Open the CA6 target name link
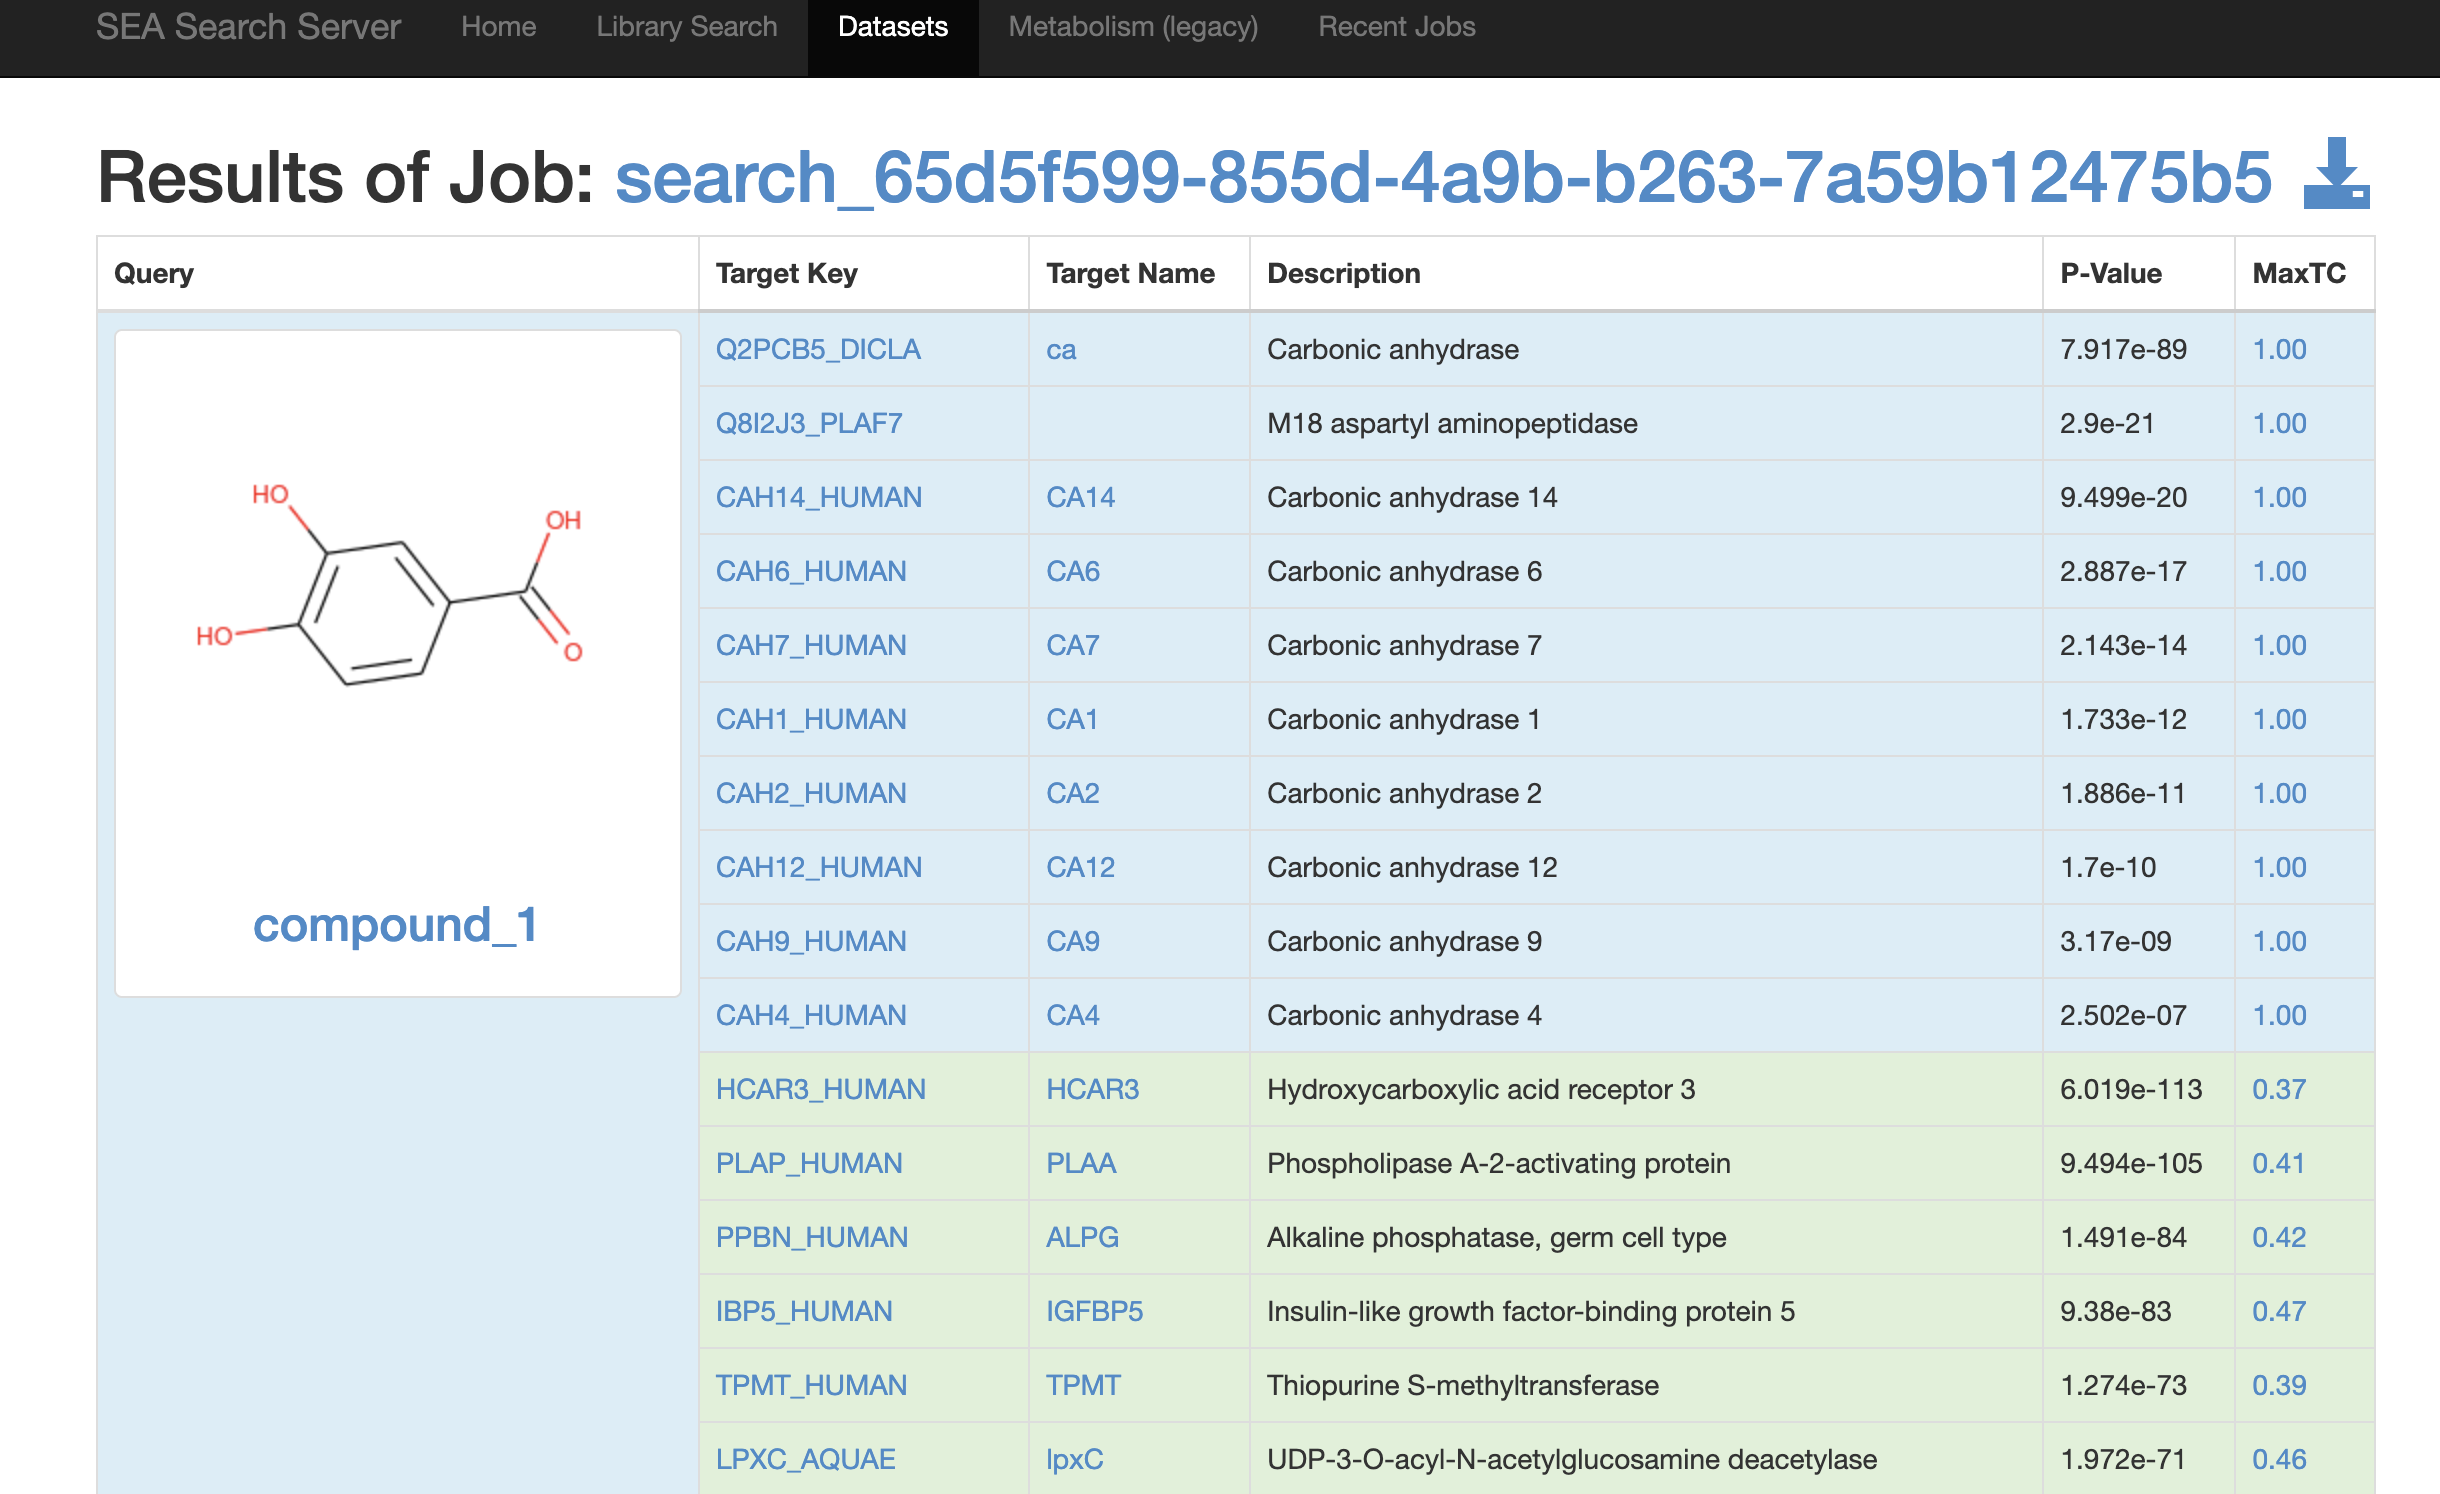 tap(1072, 572)
